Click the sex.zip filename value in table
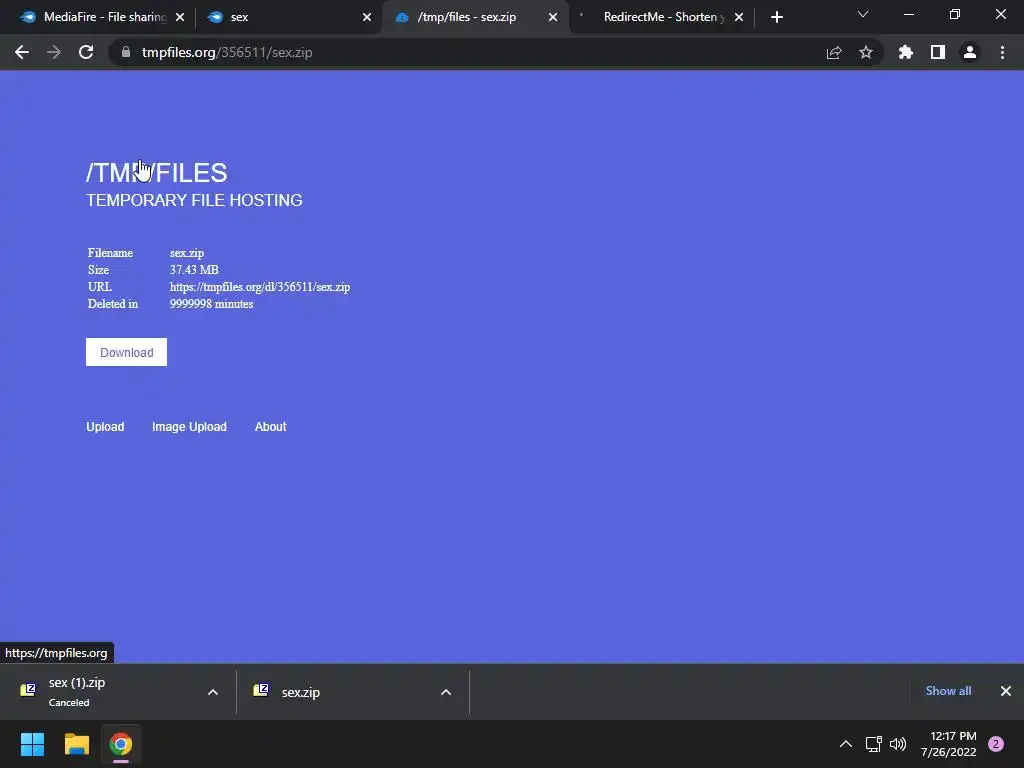Screen dimensions: 1024x768 187,253
